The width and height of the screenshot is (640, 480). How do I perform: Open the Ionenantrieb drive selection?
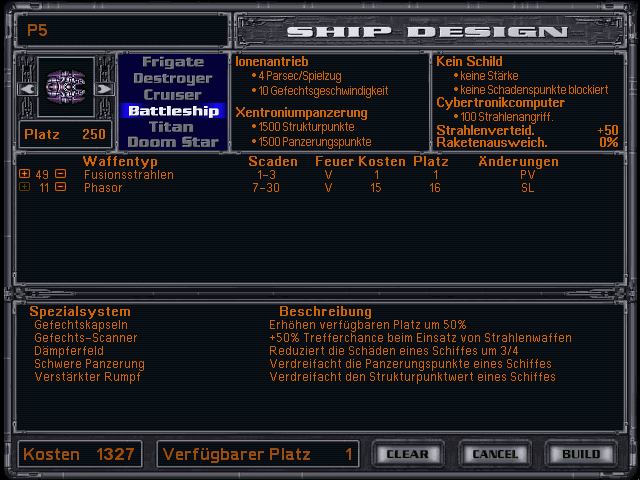[x=272, y=62]
